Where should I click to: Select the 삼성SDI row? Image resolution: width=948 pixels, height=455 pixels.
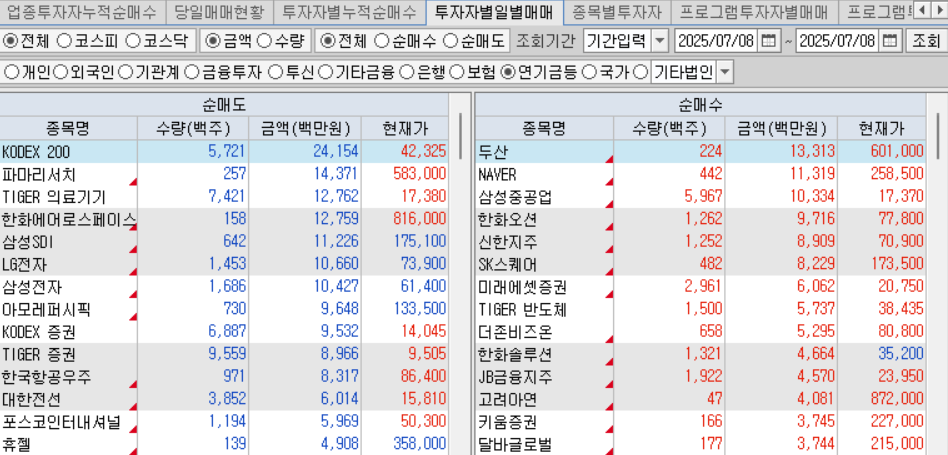click(224, 242)
